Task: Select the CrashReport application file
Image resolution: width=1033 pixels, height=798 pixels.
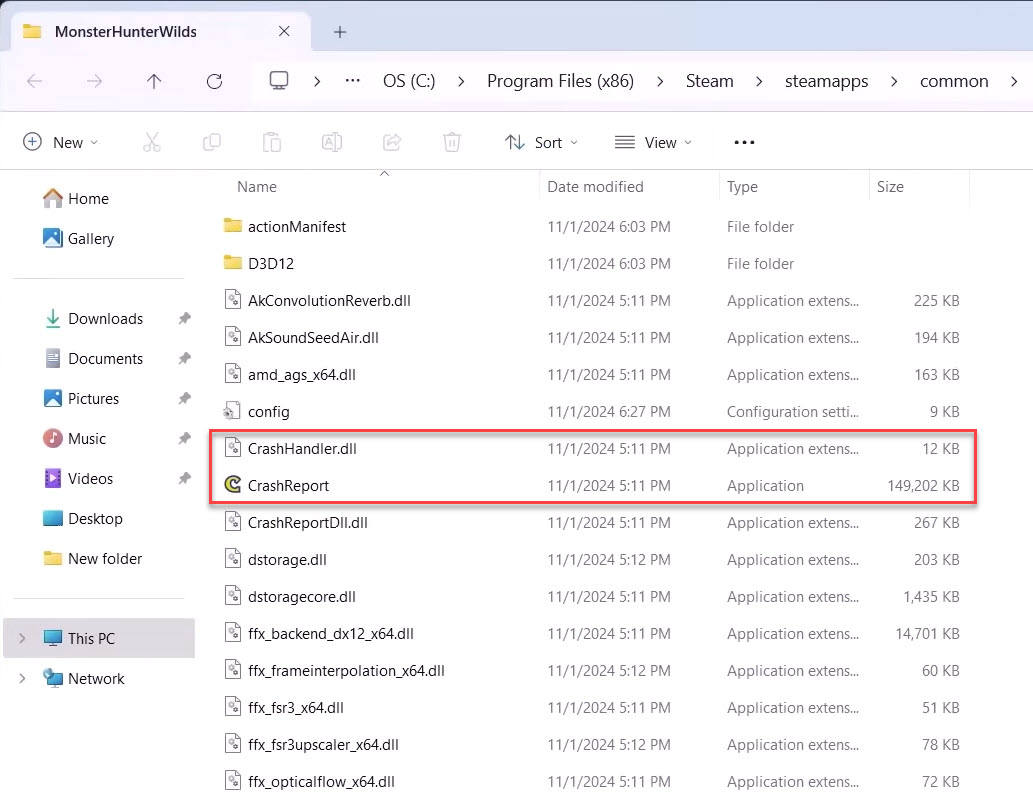Action: (x=288, y=486)
